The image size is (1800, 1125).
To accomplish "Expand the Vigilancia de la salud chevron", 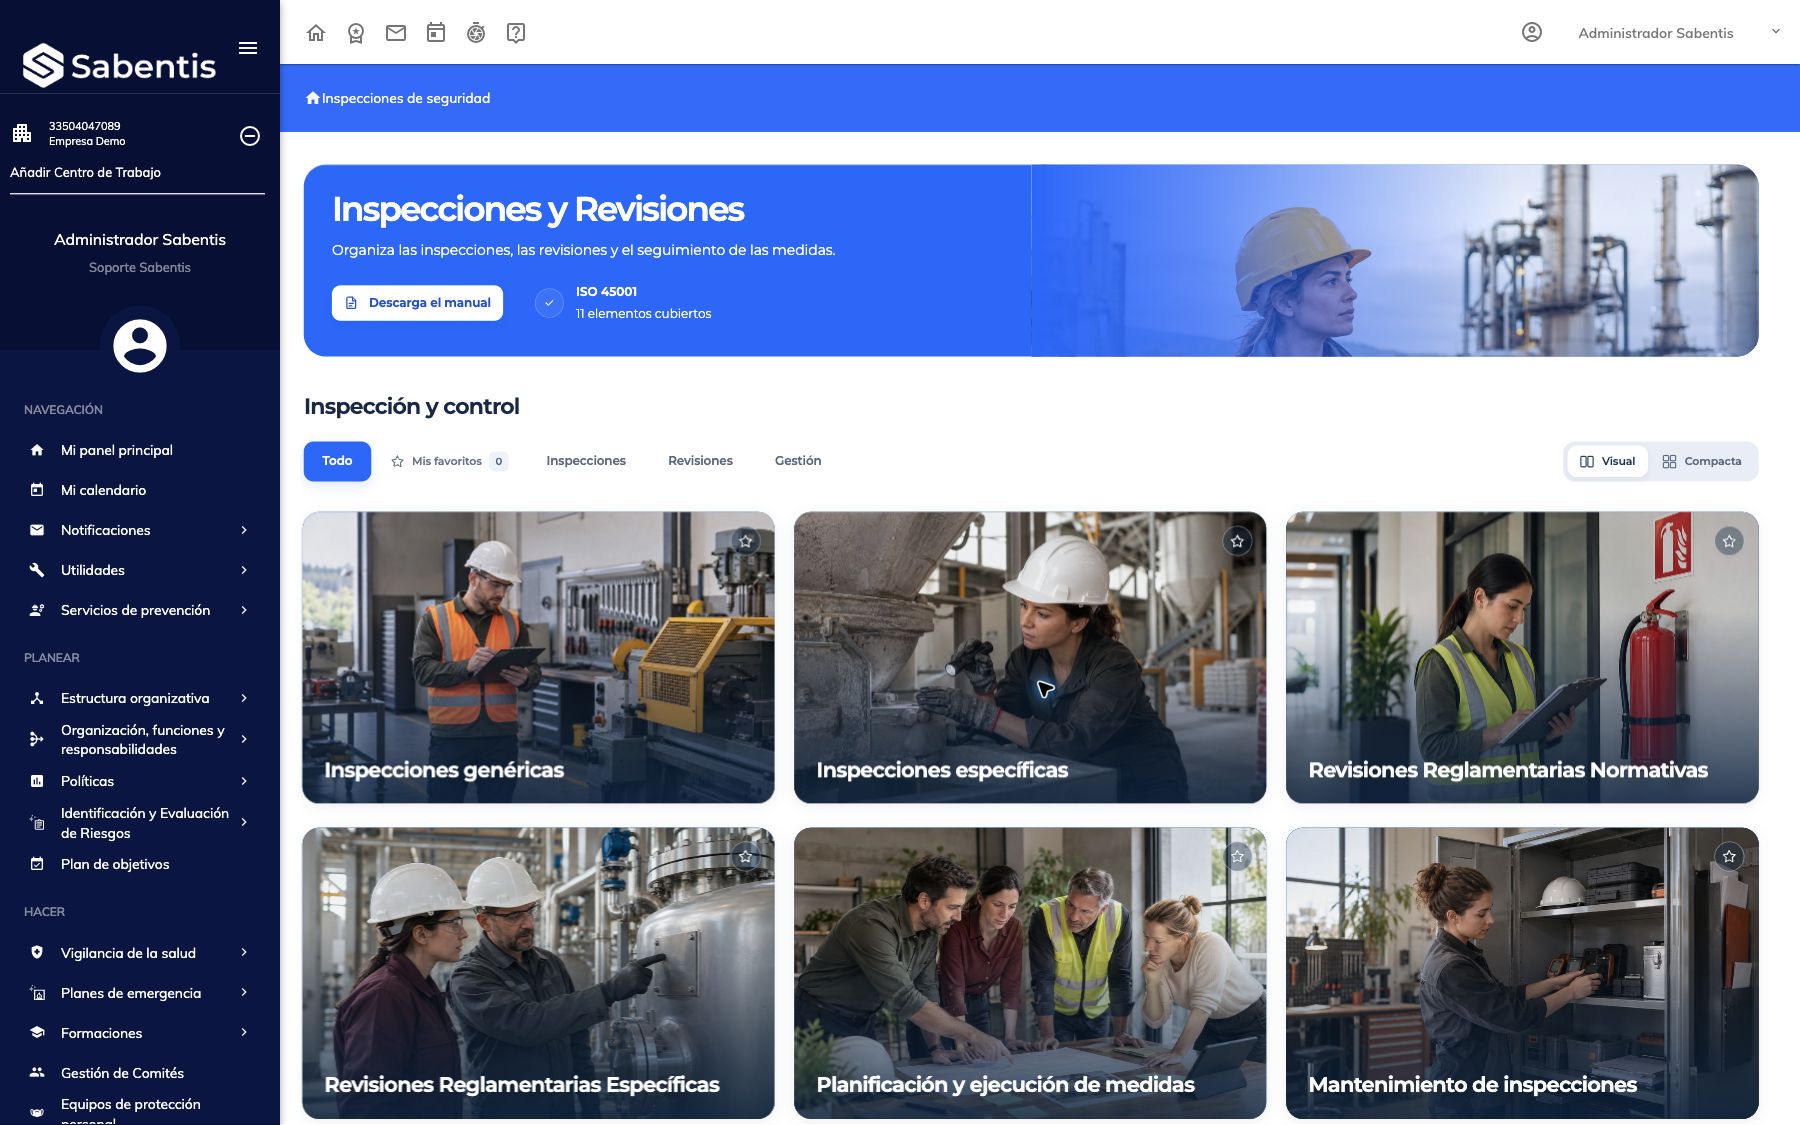I will (x=244, y=953).
